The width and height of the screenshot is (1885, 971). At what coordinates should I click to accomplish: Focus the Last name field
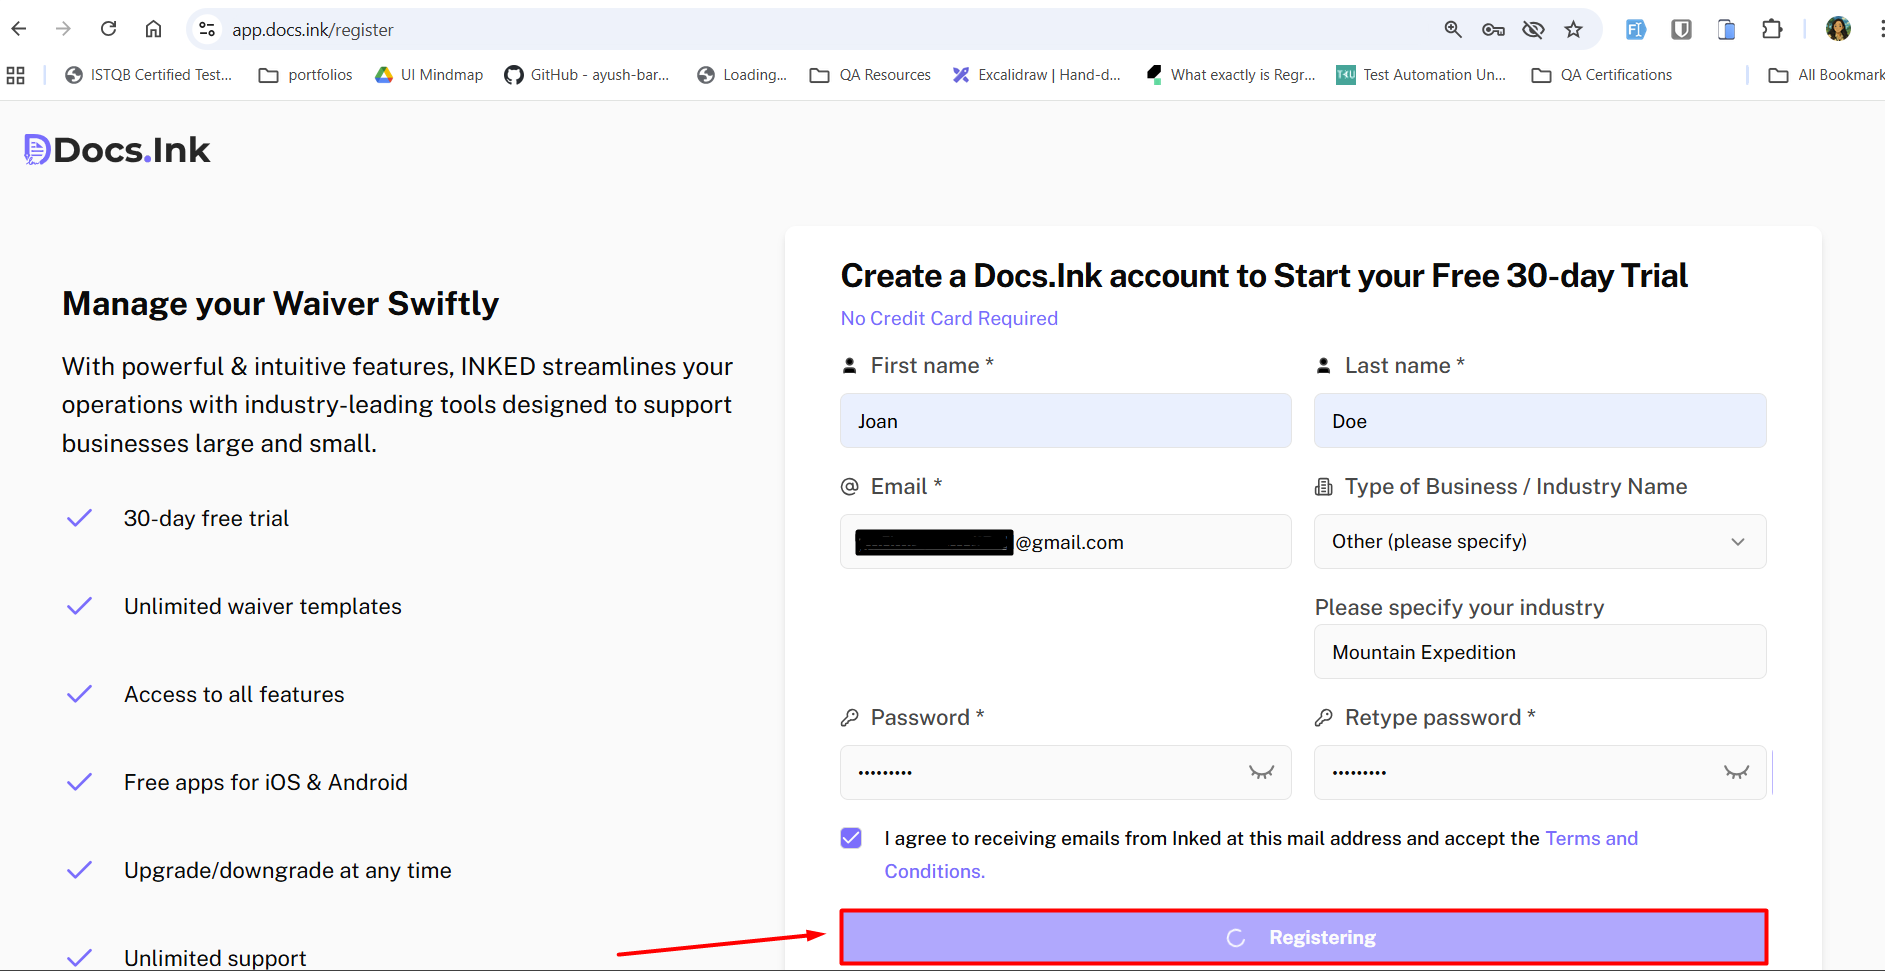1539,421
